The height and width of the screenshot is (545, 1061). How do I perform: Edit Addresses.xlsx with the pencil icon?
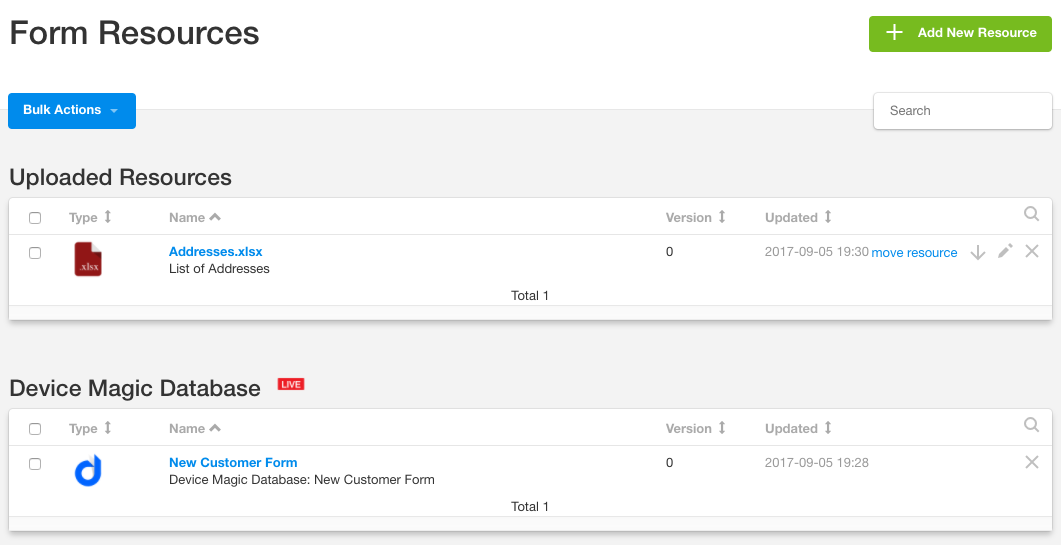[1006, 251]
